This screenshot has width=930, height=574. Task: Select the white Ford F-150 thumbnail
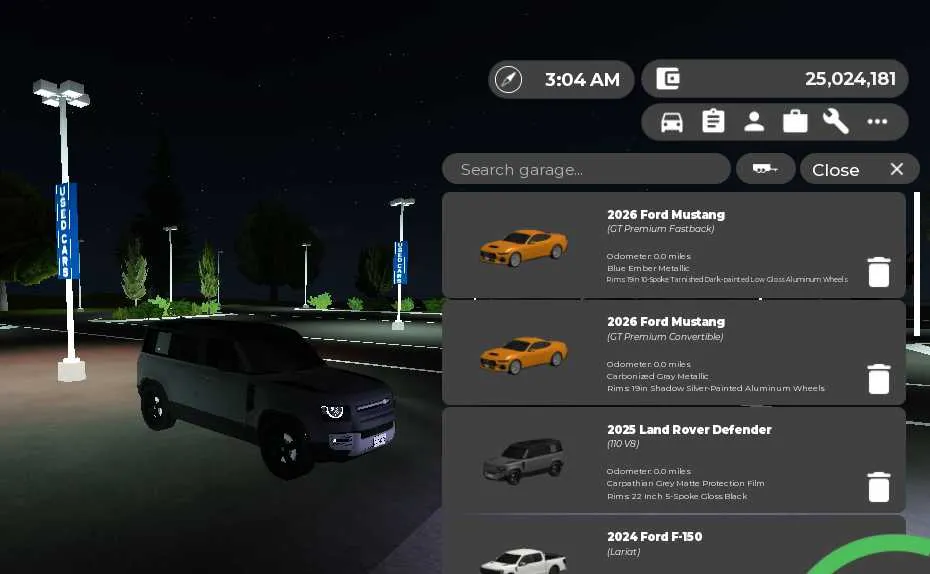524,560
